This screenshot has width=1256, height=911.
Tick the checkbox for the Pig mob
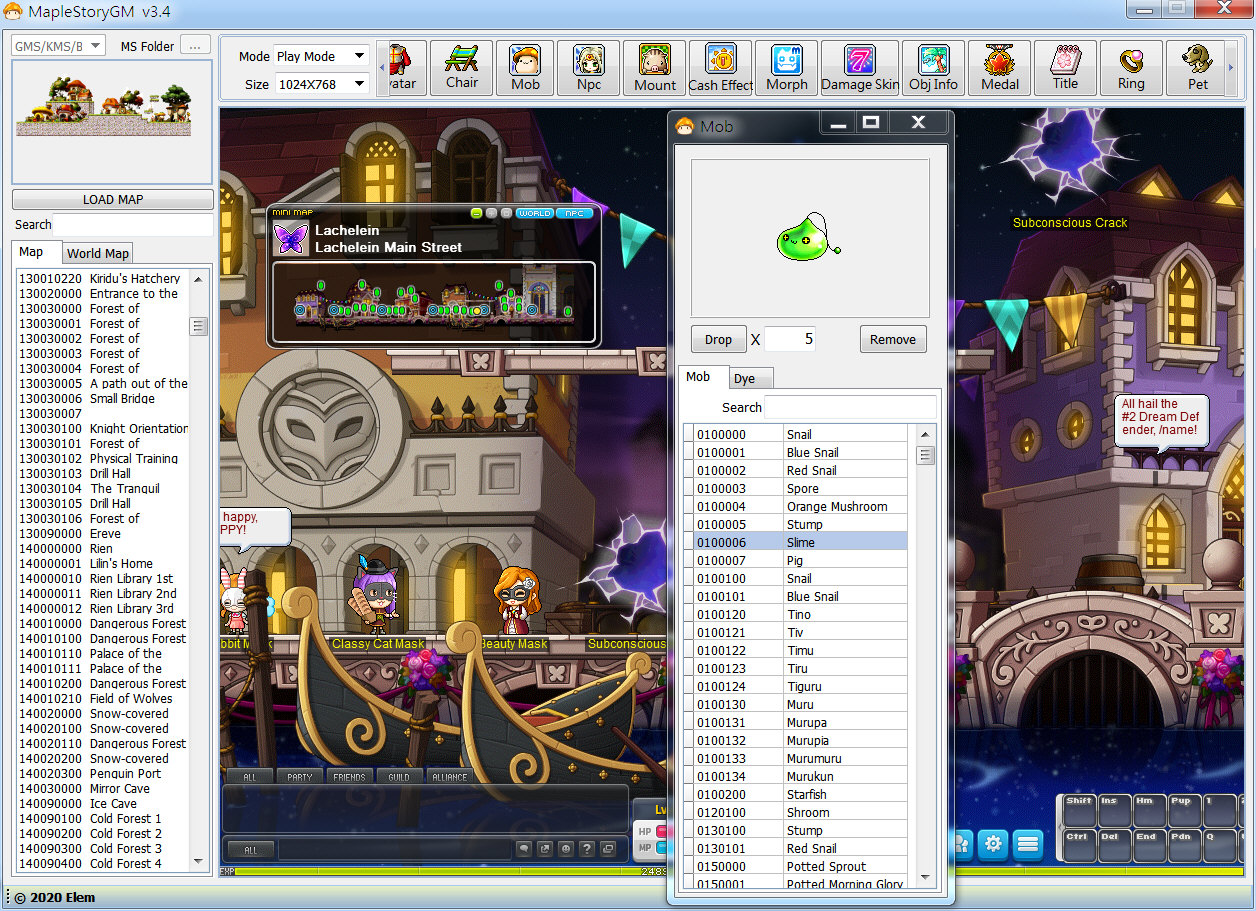point(688,560)
